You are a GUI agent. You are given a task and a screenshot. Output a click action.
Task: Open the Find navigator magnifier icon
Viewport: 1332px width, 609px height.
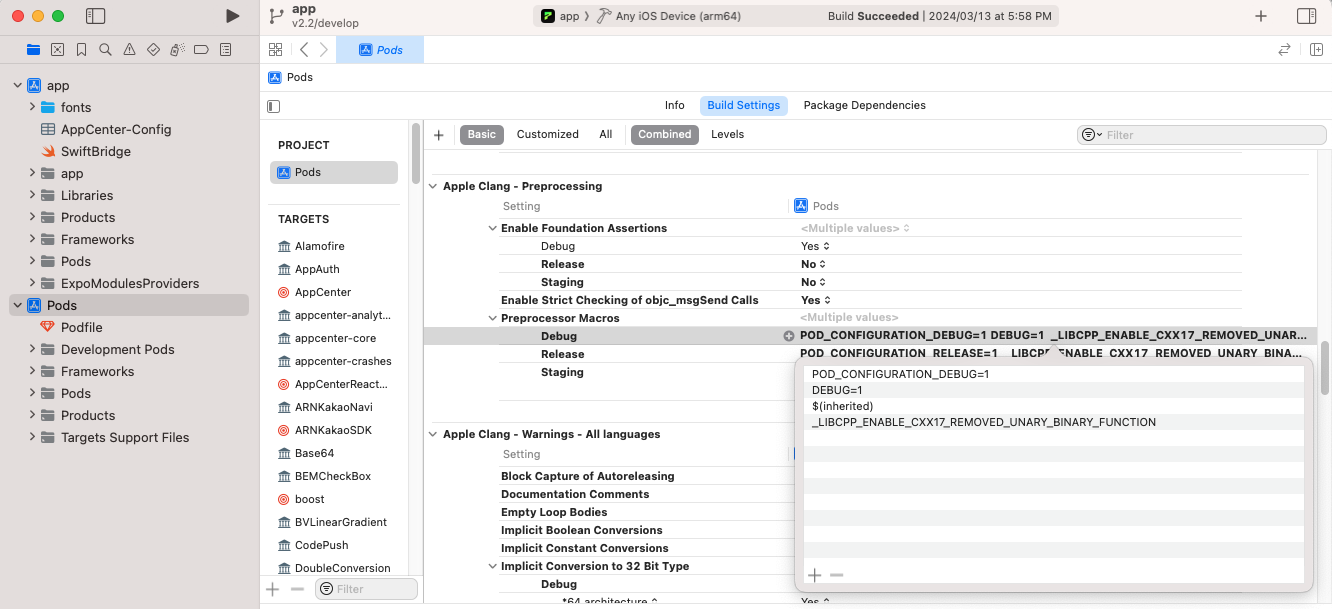click(105, 49)
